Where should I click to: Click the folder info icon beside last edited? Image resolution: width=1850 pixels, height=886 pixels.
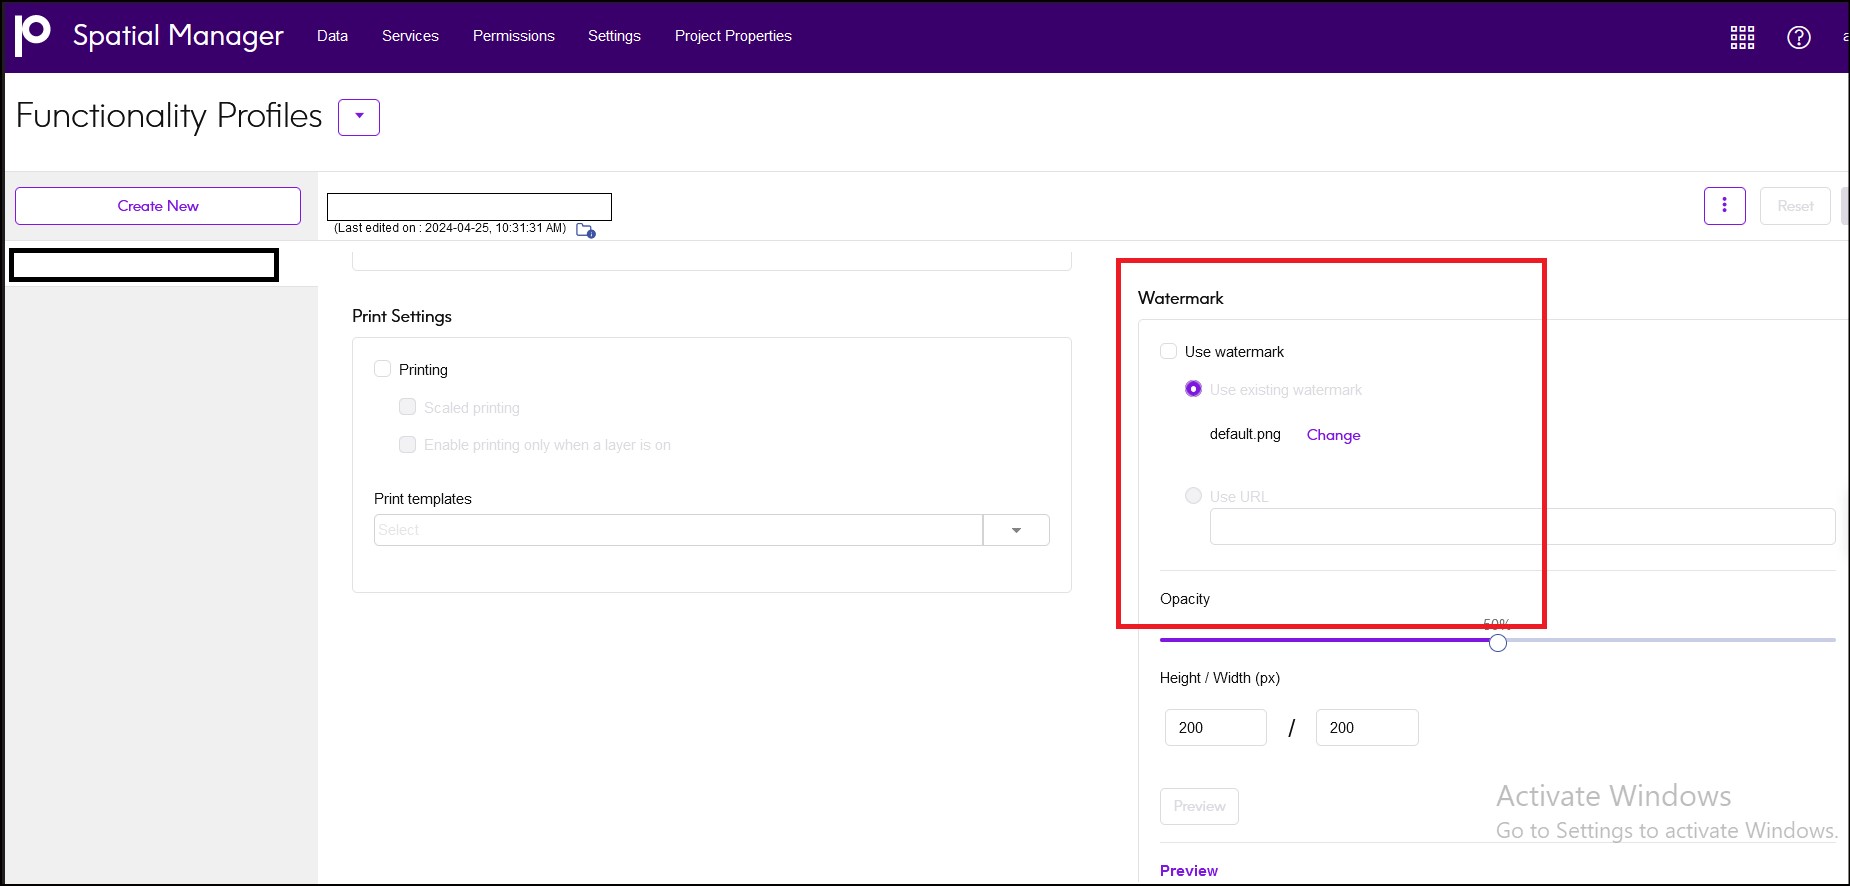coord(586,231)
